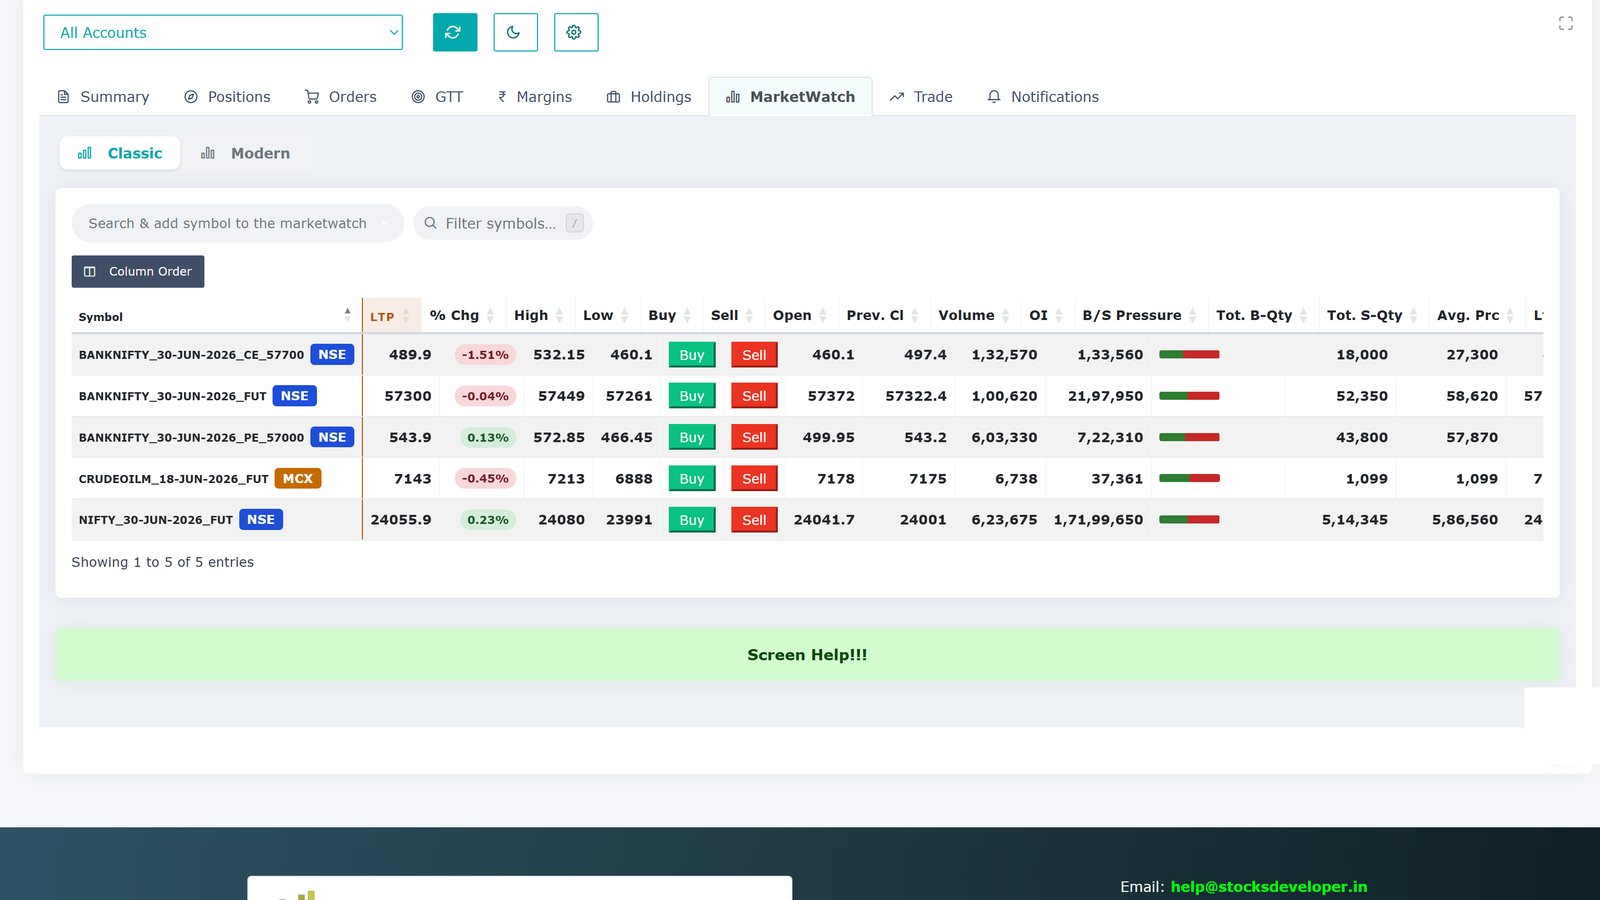Open the Column Order button
Image resolution: width=1600 pixels, height=900 pixels.
point(138,271)
